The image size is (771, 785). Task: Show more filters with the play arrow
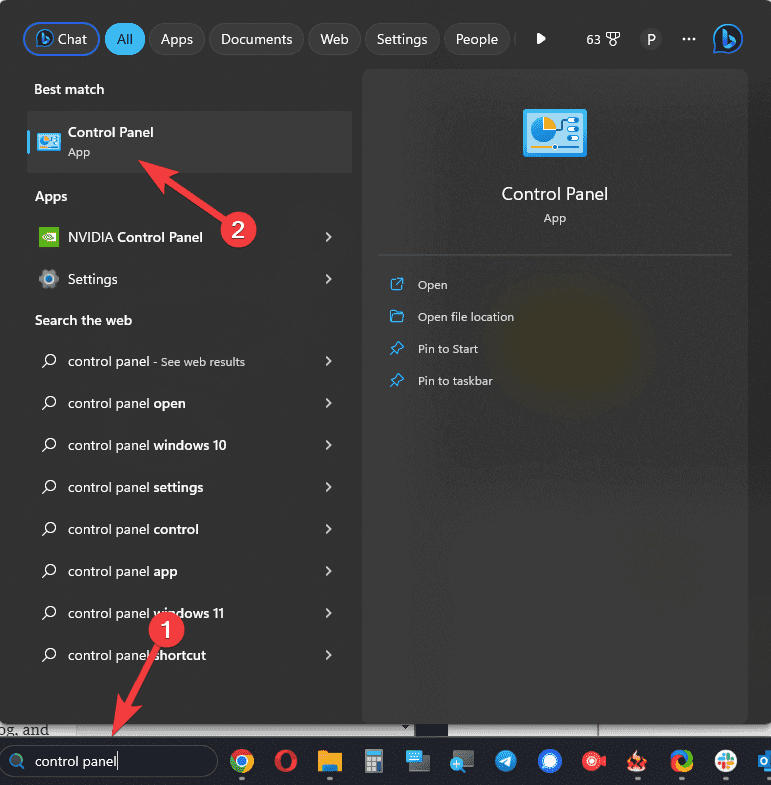point(541,39)
